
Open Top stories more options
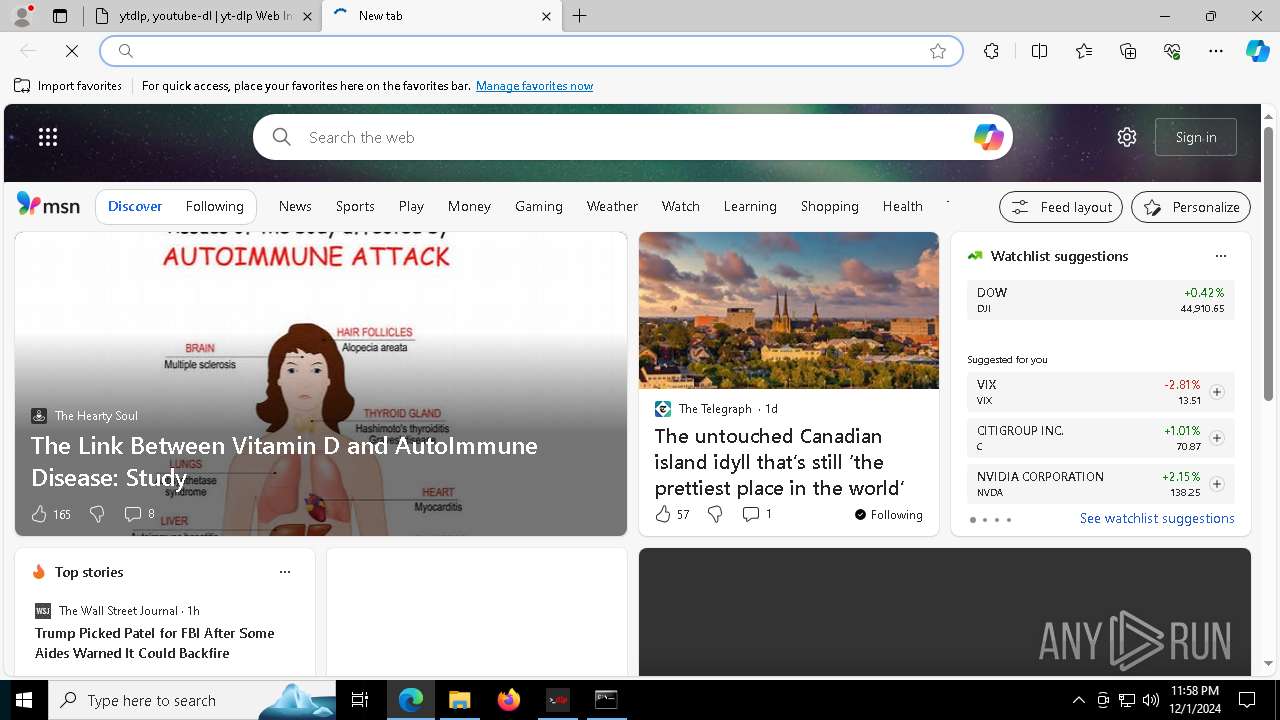coord(285,572)
